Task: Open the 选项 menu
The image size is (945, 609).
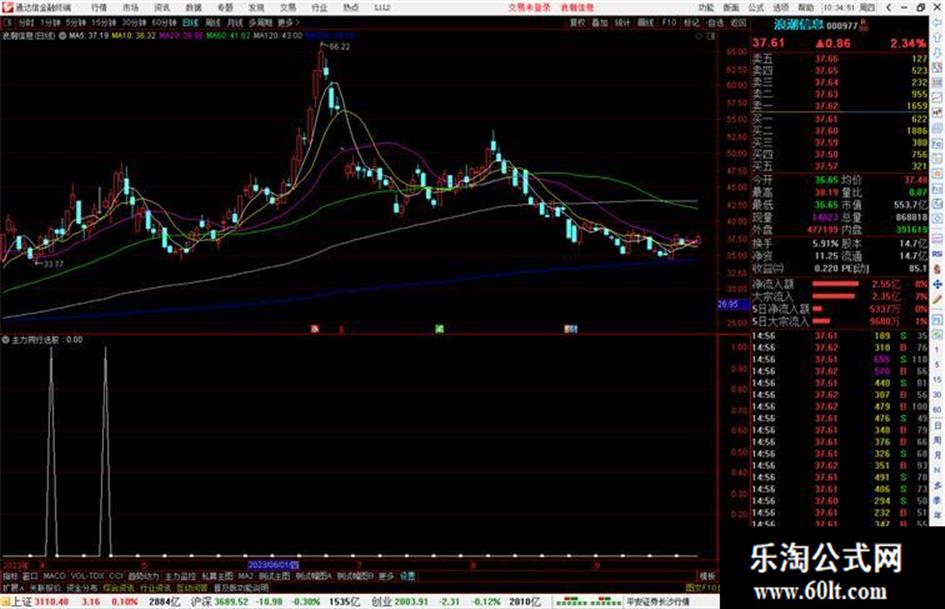Action: click(781, 8)
